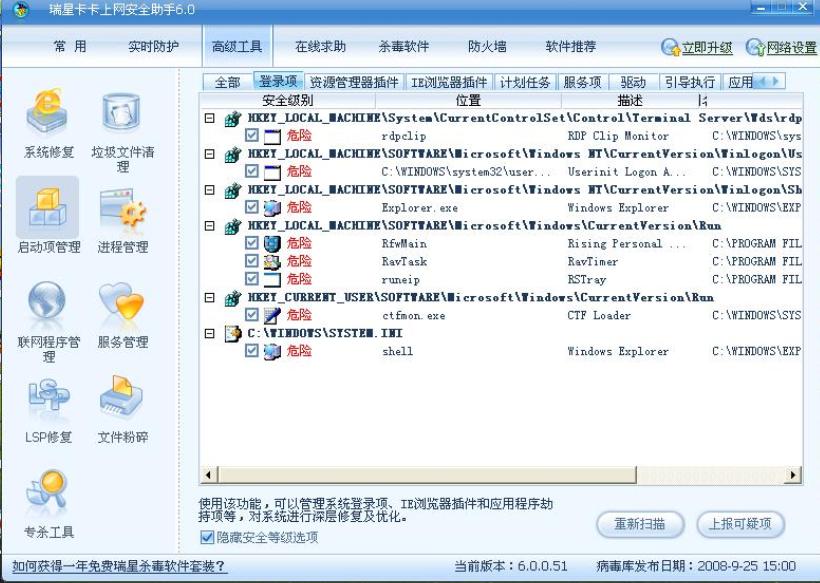Open the 文件粉碎 file shredder

(121, 397)
